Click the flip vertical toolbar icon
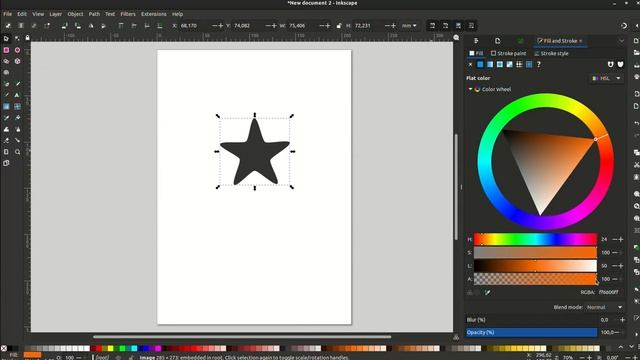This screenshot has width=640, height=360. [x=104, y=26]
